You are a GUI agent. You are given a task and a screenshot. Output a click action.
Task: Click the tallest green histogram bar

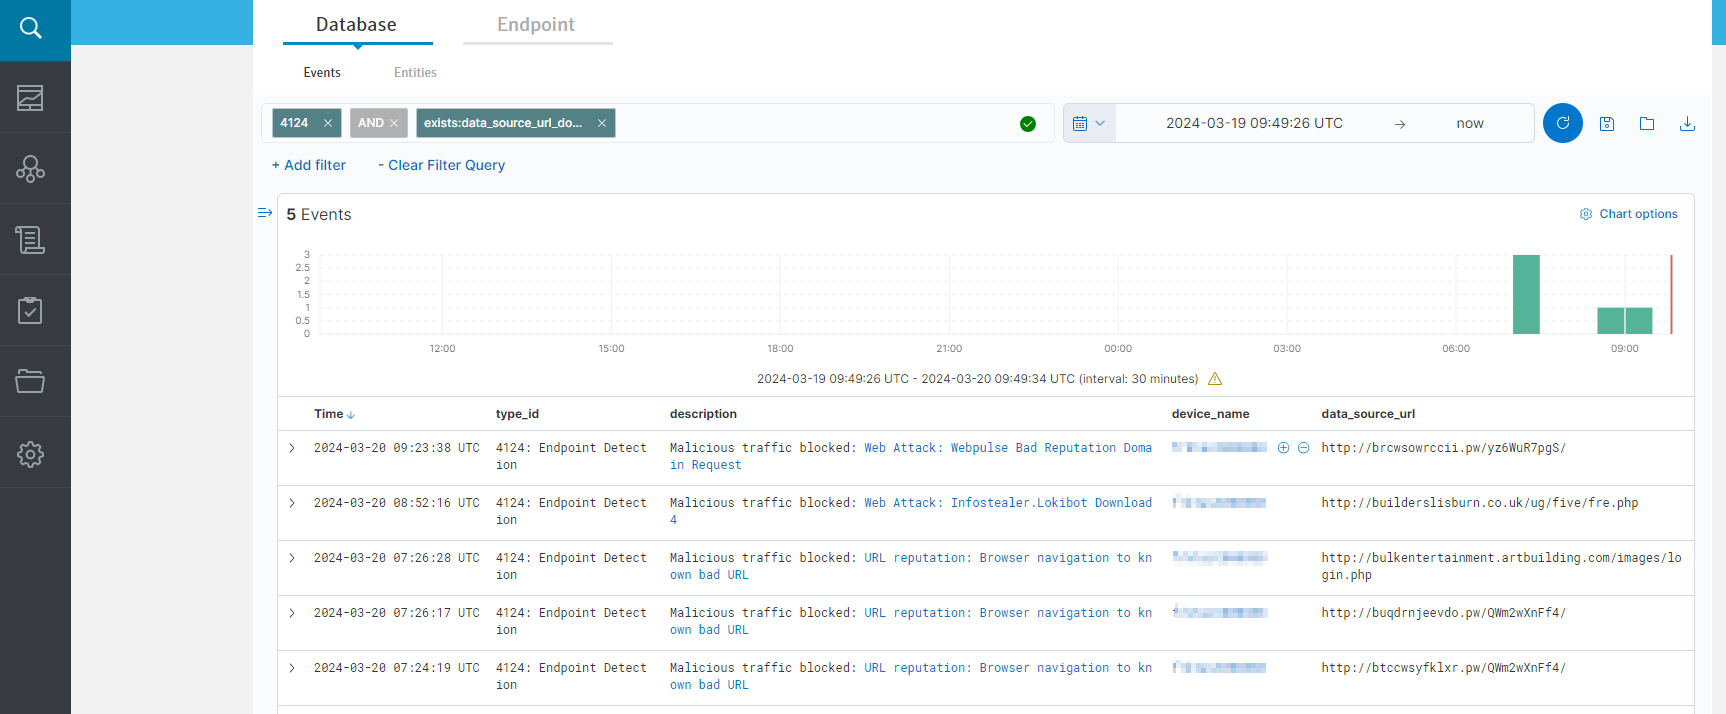pos(1526,294)
